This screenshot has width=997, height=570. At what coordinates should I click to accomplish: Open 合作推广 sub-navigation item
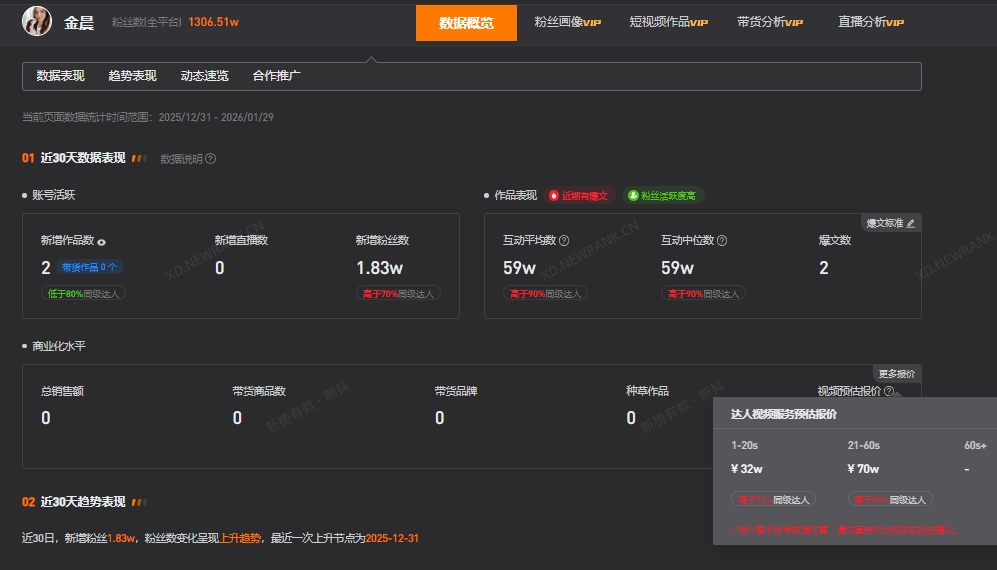[276, 76]
